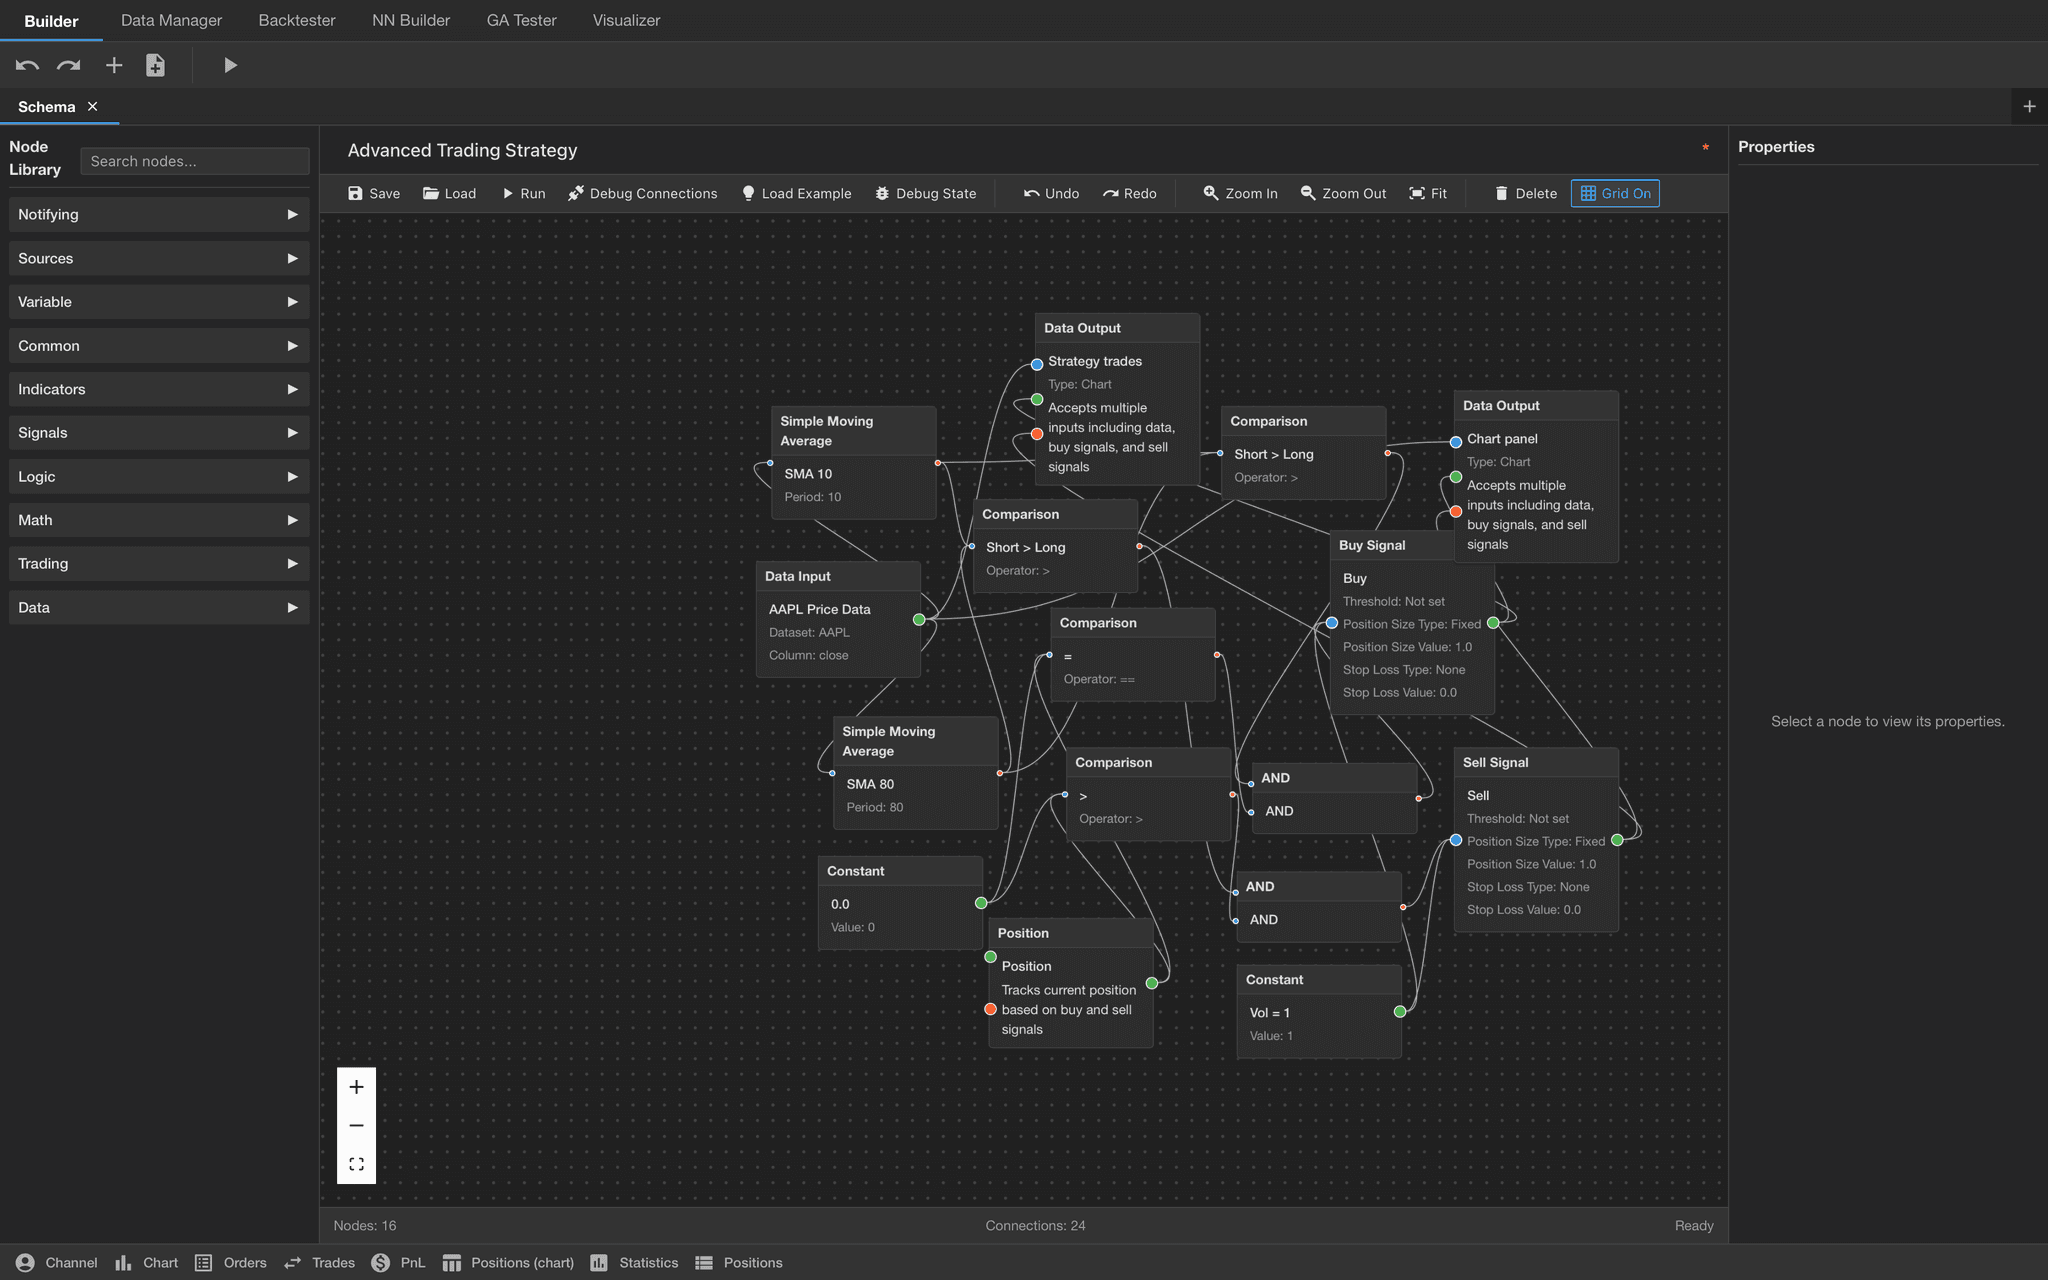Expand the Indicators category
The height and width of the screenshot is (1280, 2048).
tap(159, 389)
